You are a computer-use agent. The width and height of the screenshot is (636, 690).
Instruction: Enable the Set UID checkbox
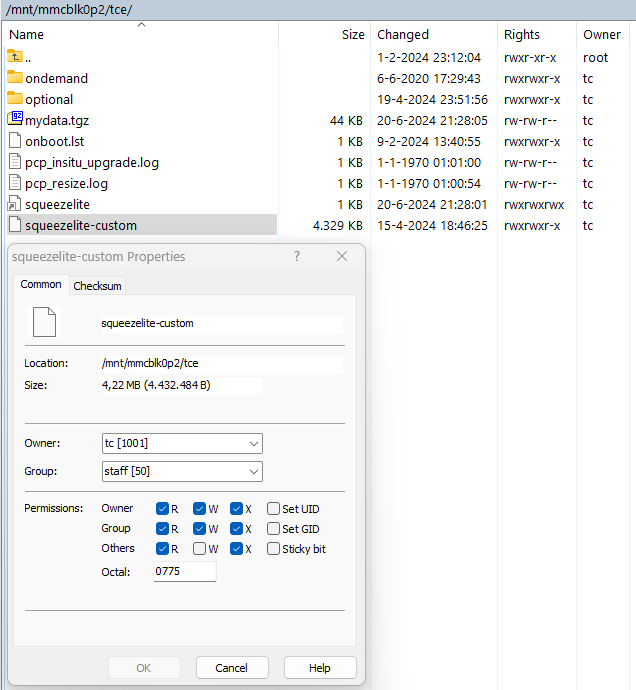(x=273, y=509)
